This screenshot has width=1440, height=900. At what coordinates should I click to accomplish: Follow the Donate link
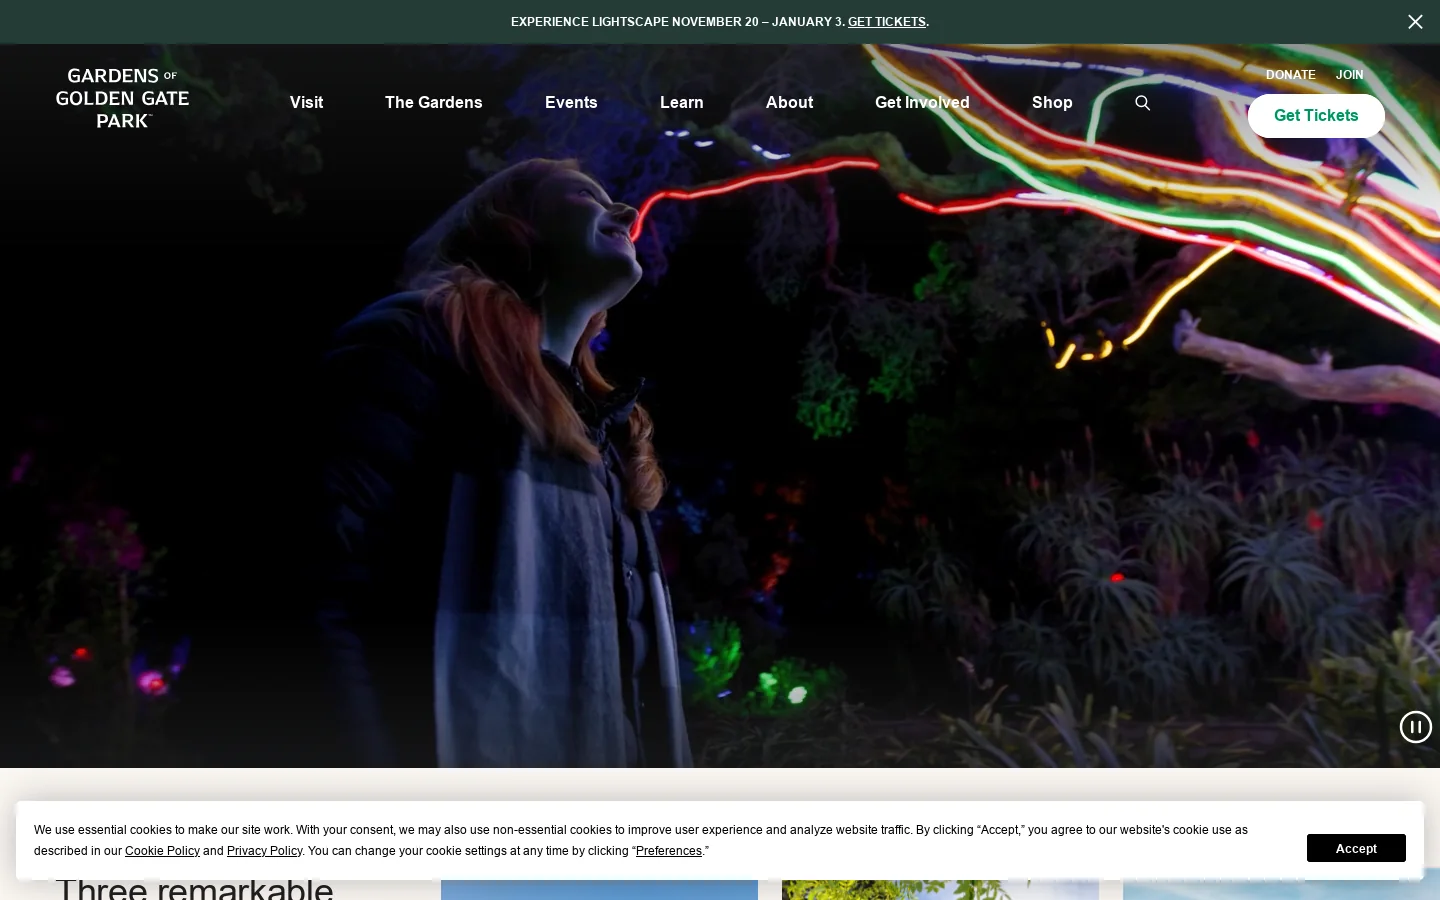1290,75
